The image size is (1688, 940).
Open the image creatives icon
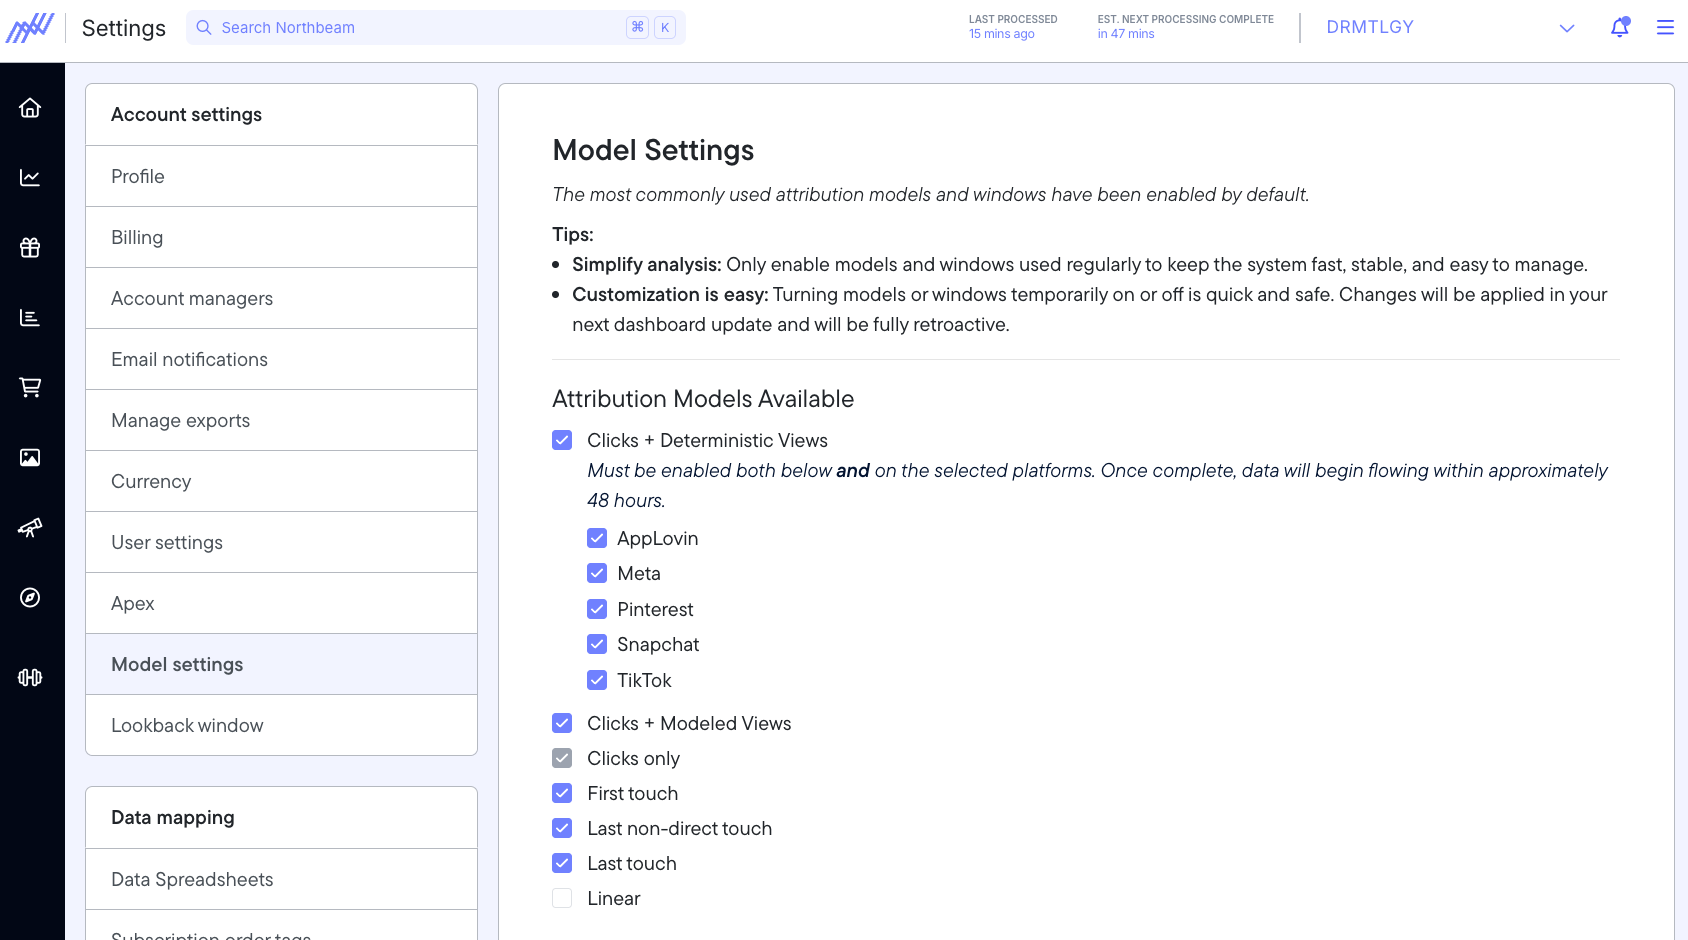point(30,458)
